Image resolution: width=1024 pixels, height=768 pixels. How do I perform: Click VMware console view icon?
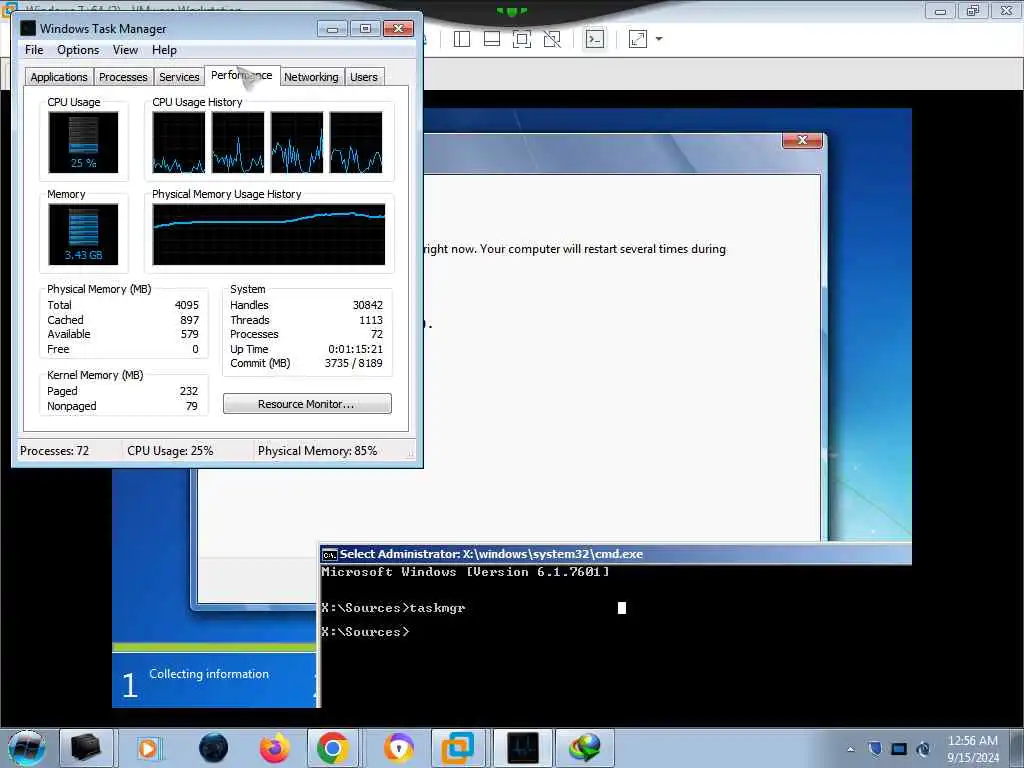click(594, 39)
